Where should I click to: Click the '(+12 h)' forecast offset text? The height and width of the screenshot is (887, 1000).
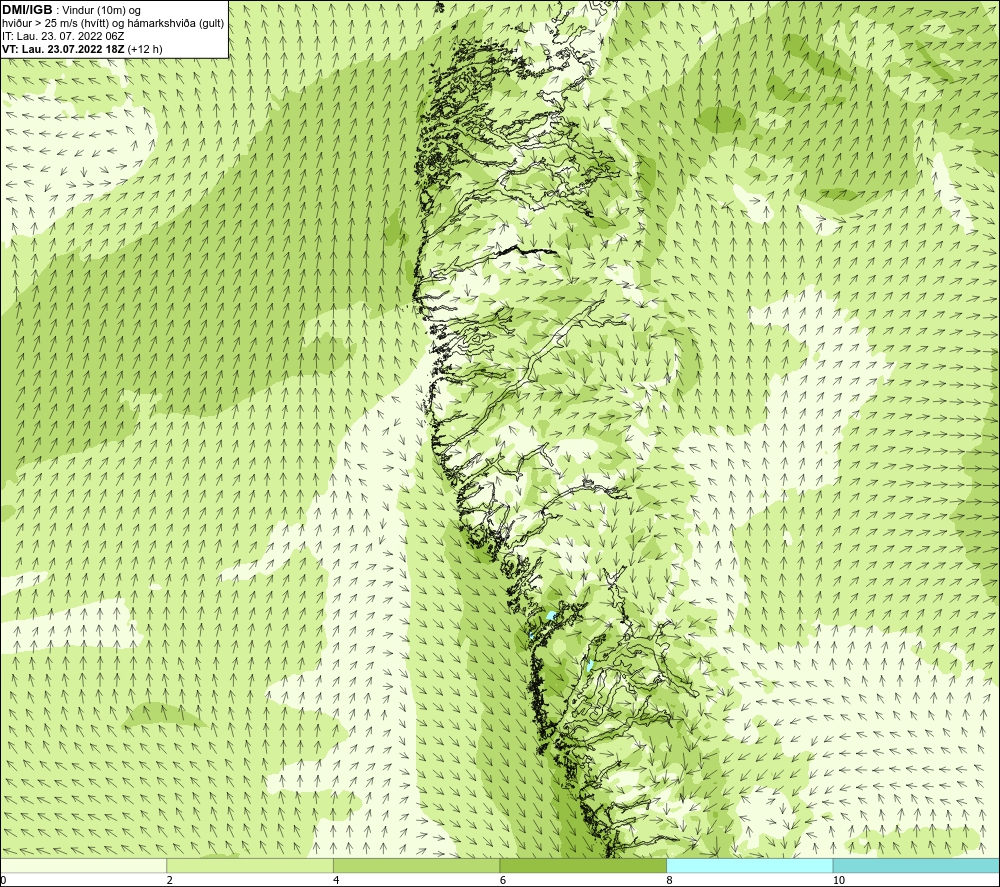click(x=145, y=49)
